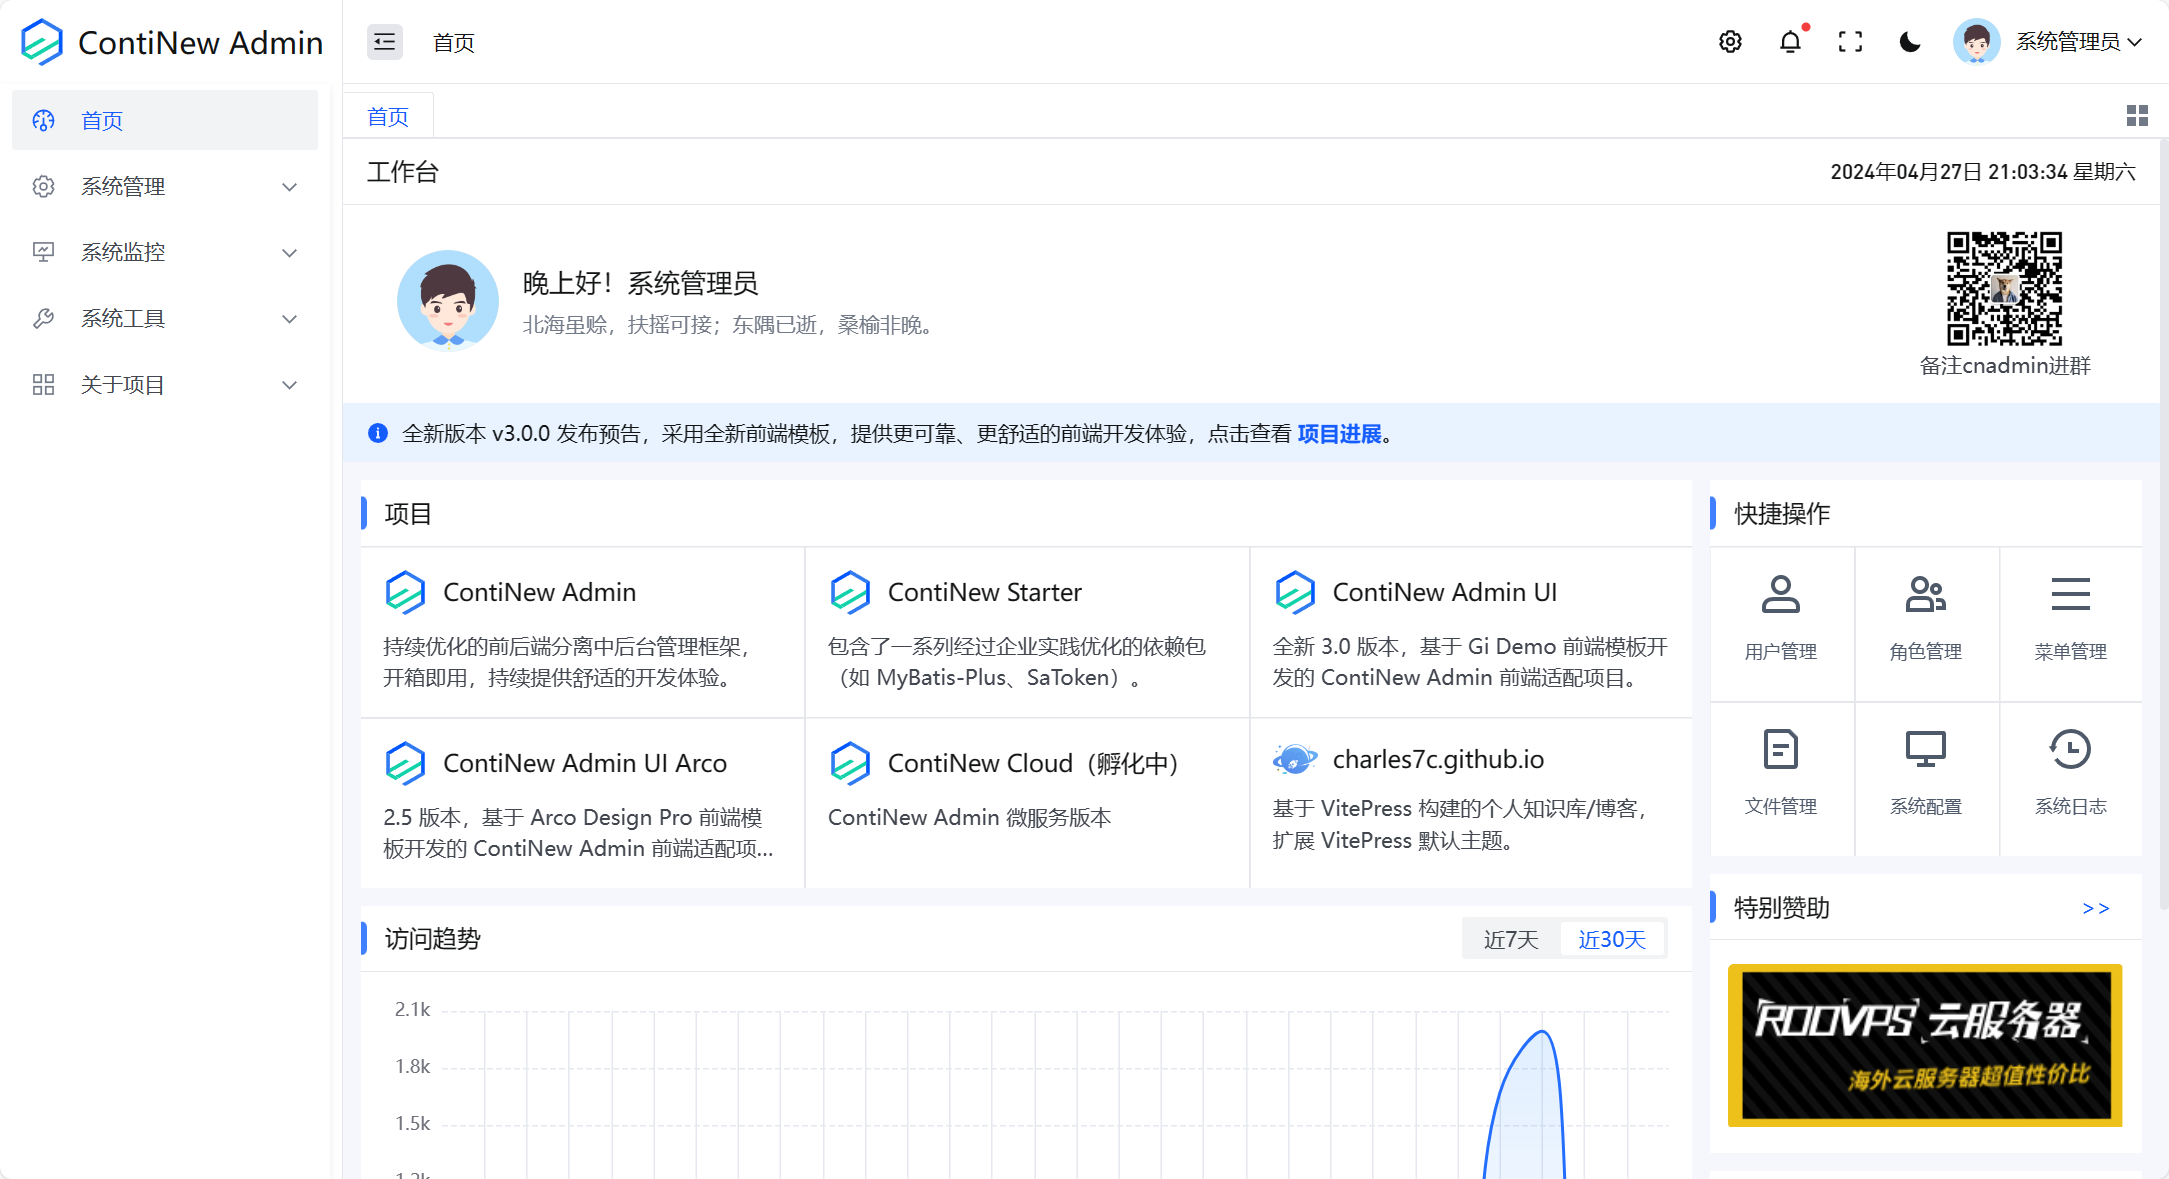The height and width of the screenshot is (1179, 2169).
Task: Click the ROOVPS sponsor banner
Action: tap(1925, 1045)
